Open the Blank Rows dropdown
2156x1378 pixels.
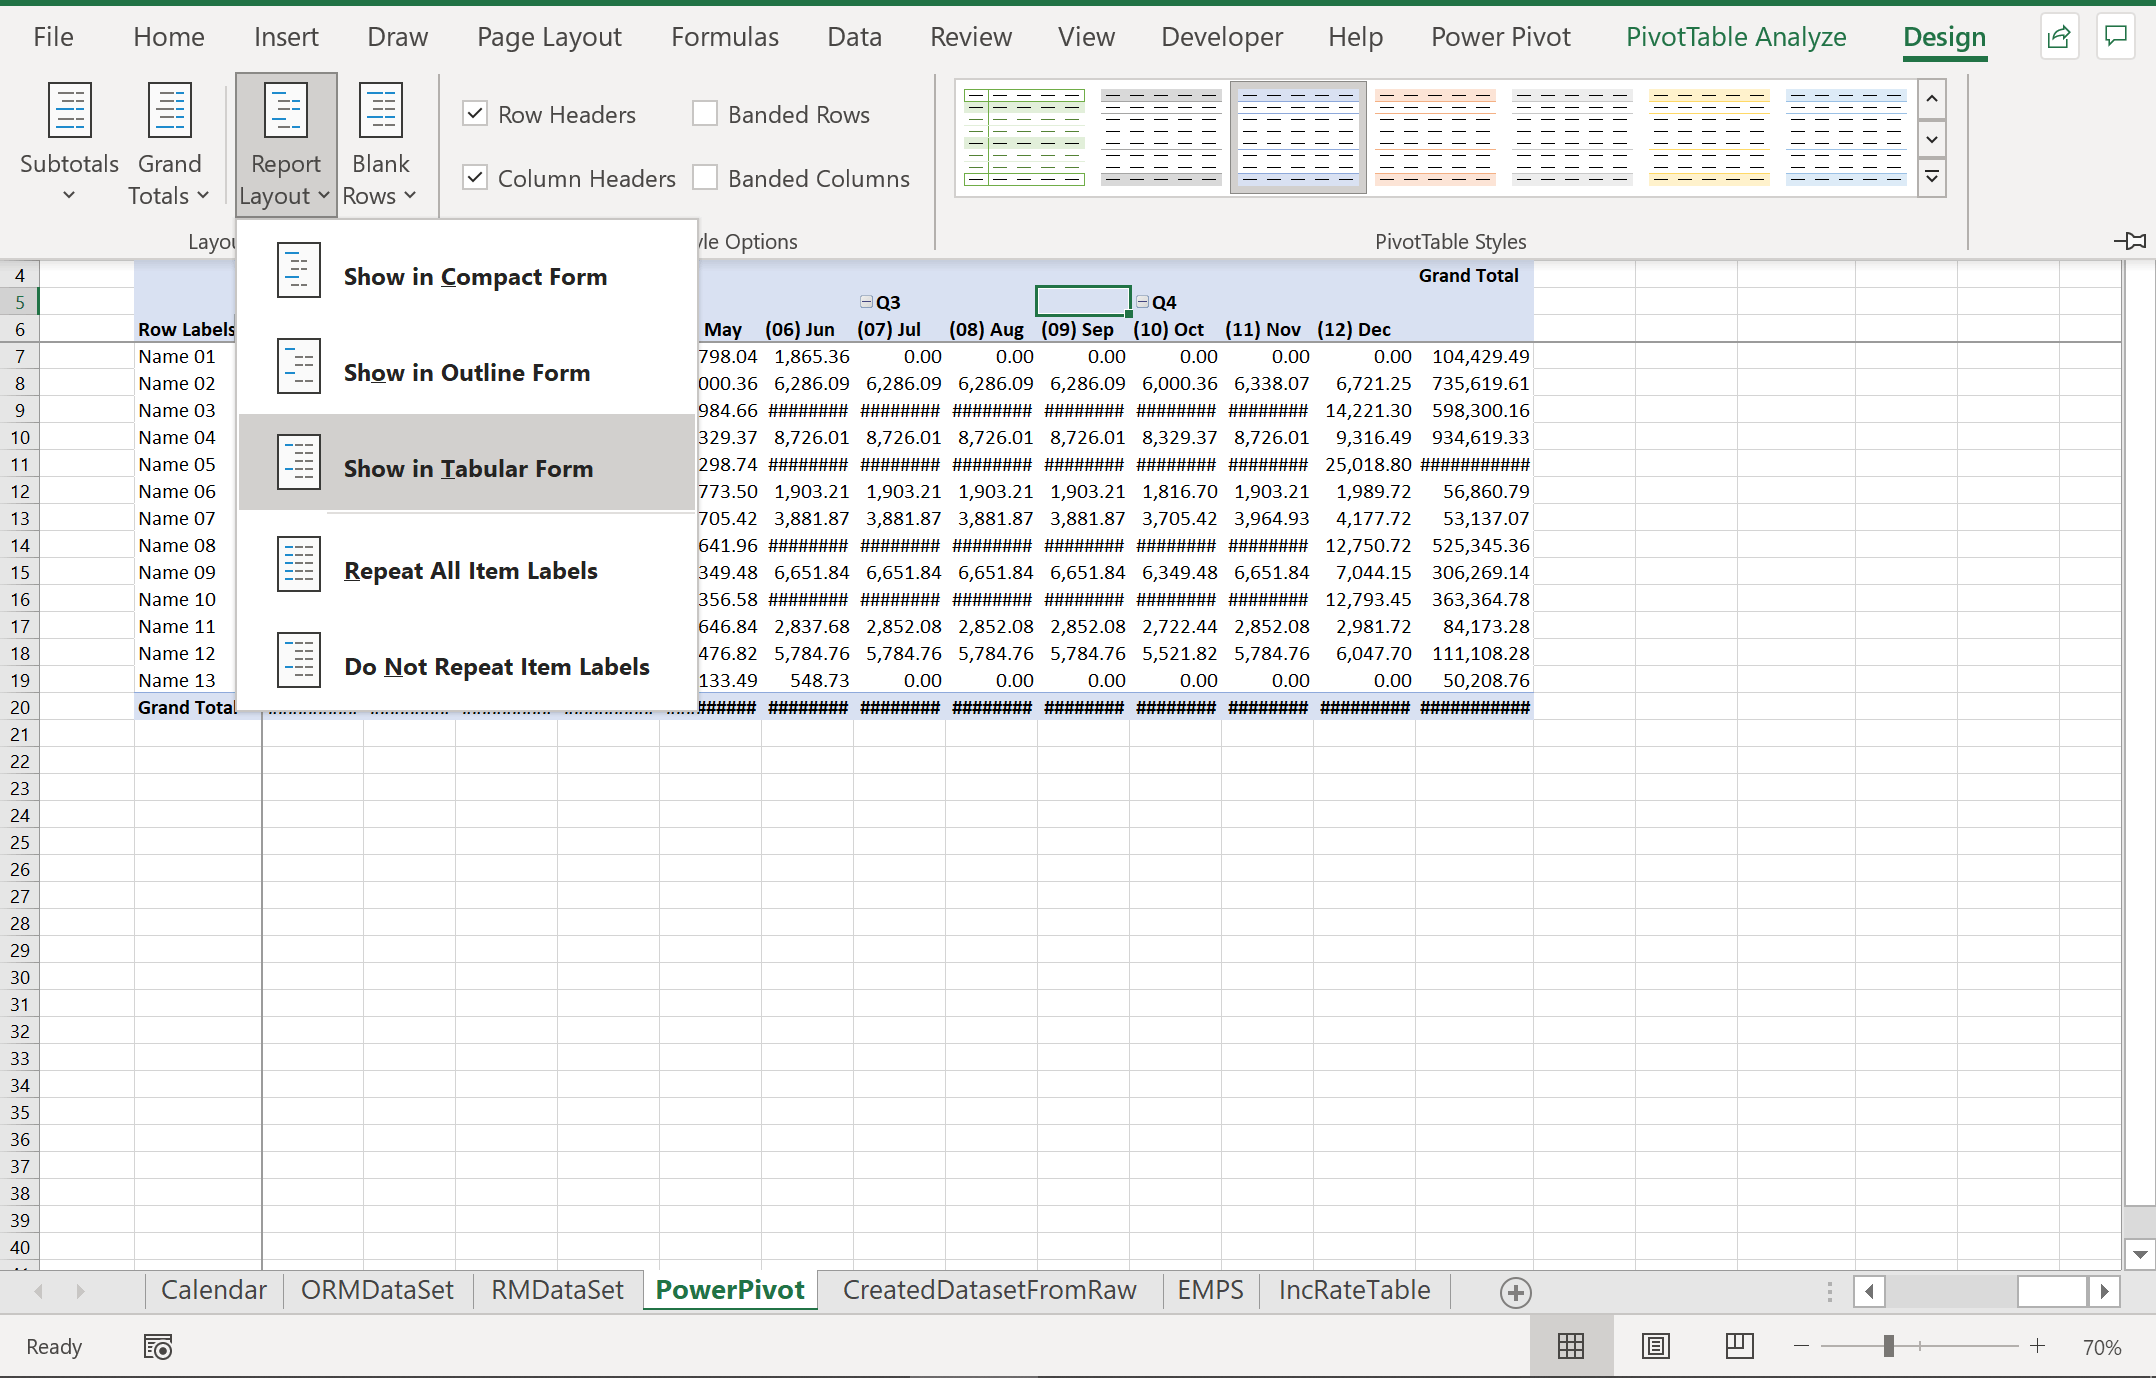pos(380,142)
